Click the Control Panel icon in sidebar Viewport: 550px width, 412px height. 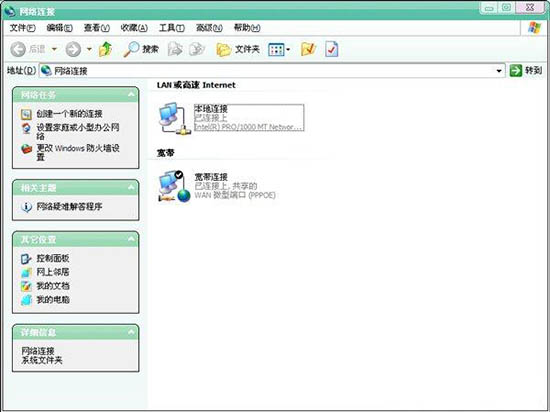click(26, 259)
